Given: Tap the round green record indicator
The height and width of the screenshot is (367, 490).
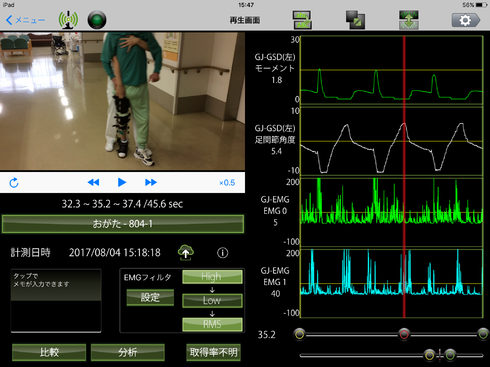Looking at the screenshot, I should point(97,20).
